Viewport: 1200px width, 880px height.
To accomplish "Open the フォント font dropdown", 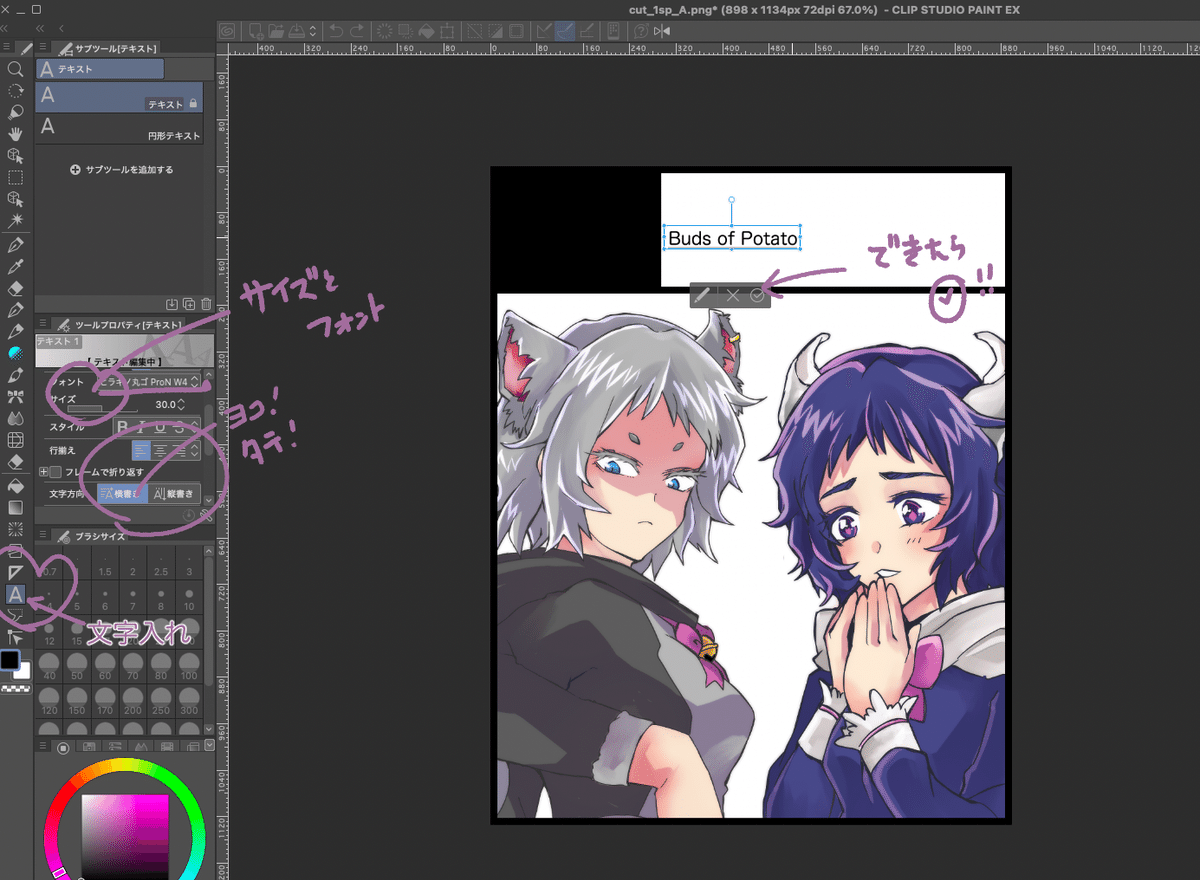I will [x=147, y=382].
